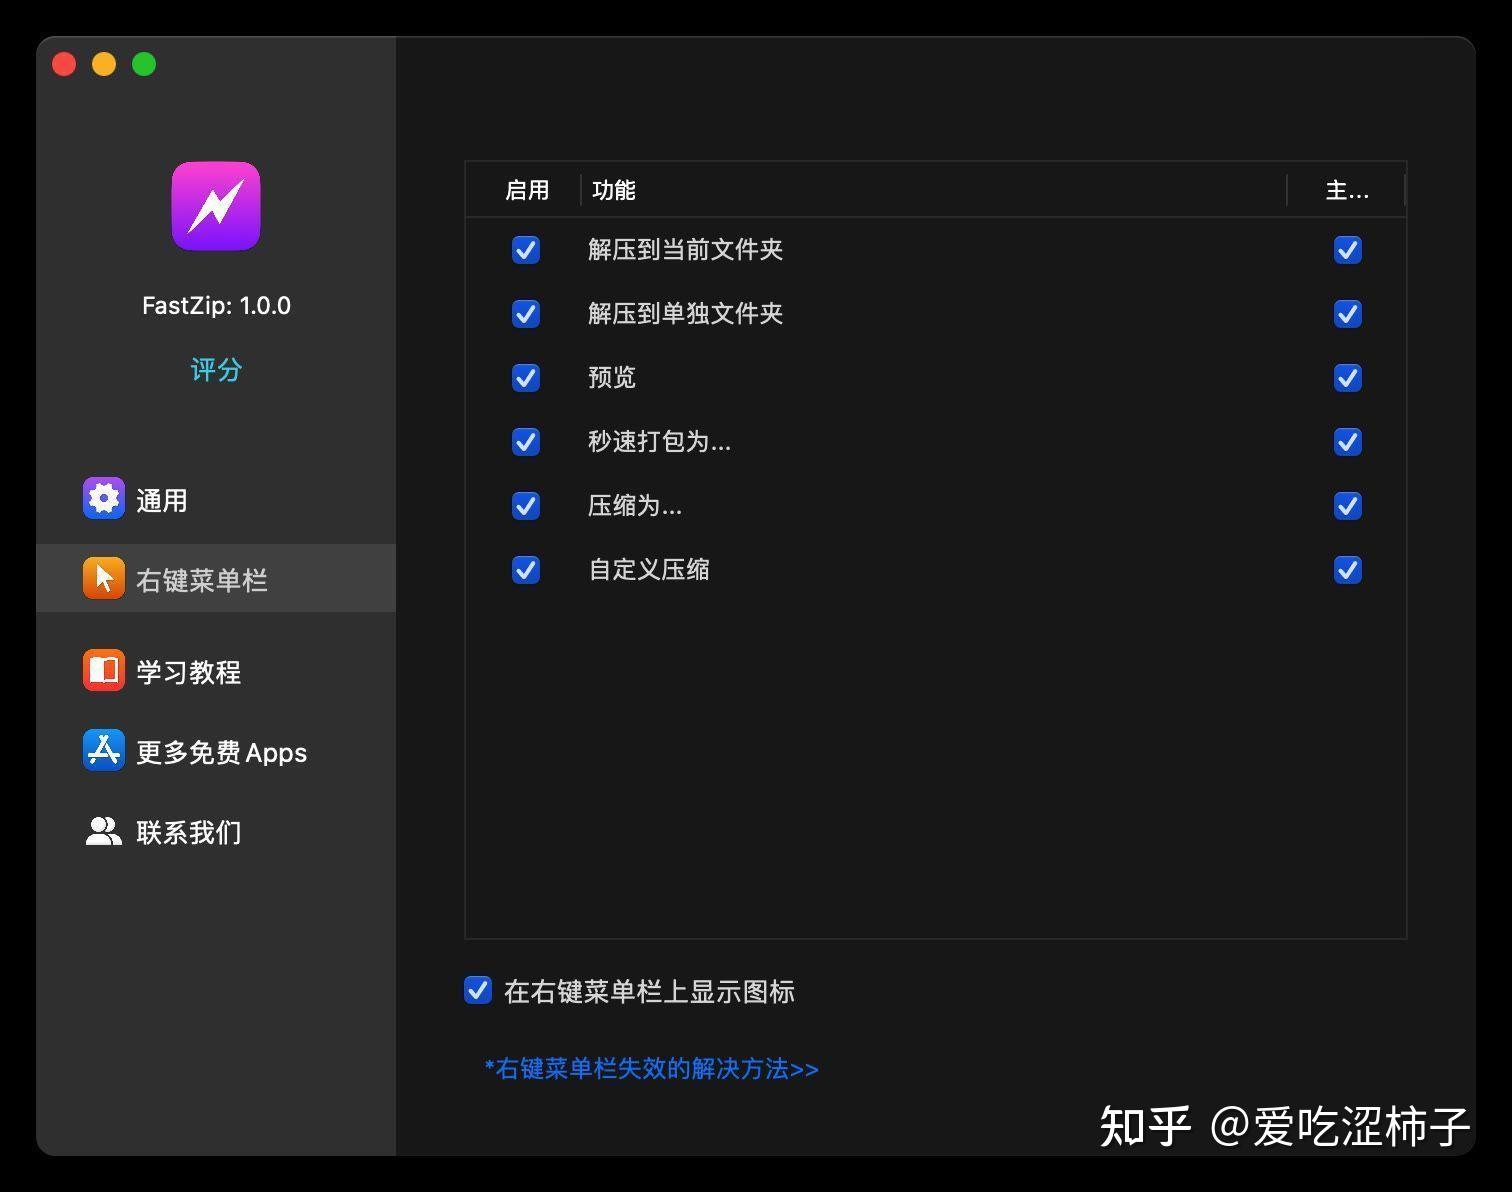Disable the 解压到当前文件夹 enable checkbox
Screen dimensions: 1512x1192
click(x=526, y=250)
